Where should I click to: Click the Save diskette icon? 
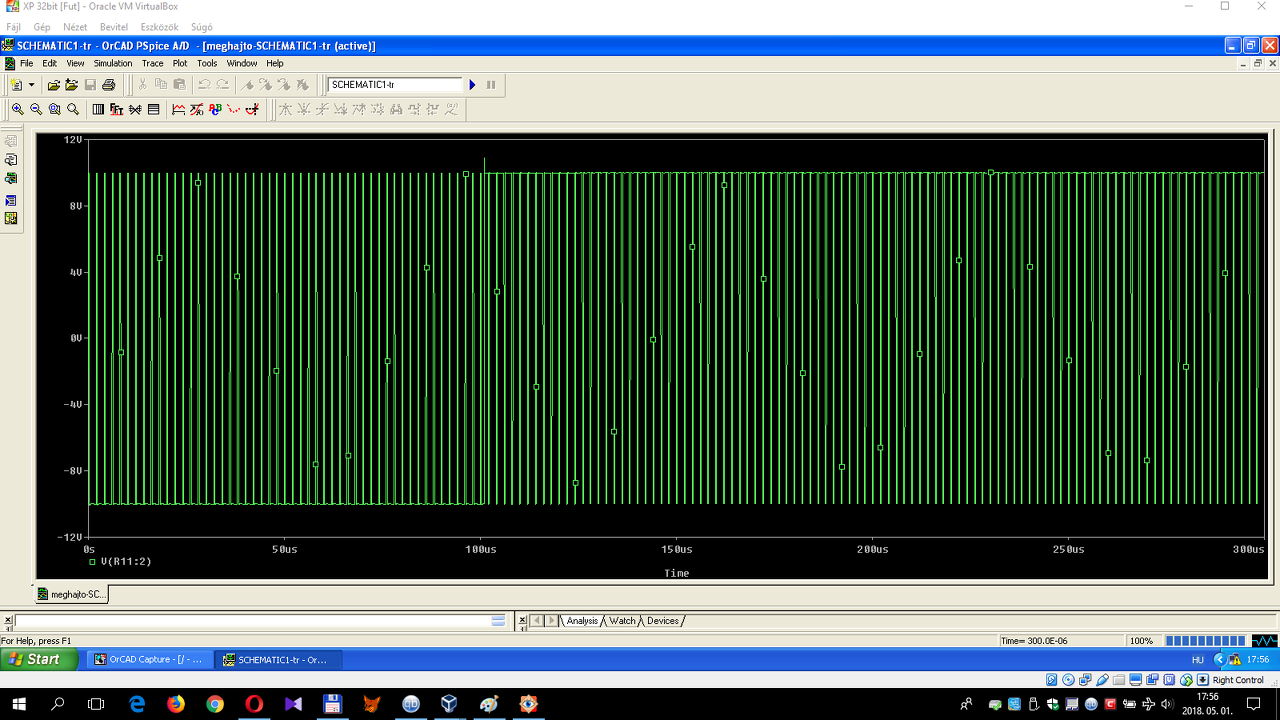pos(90,85)
